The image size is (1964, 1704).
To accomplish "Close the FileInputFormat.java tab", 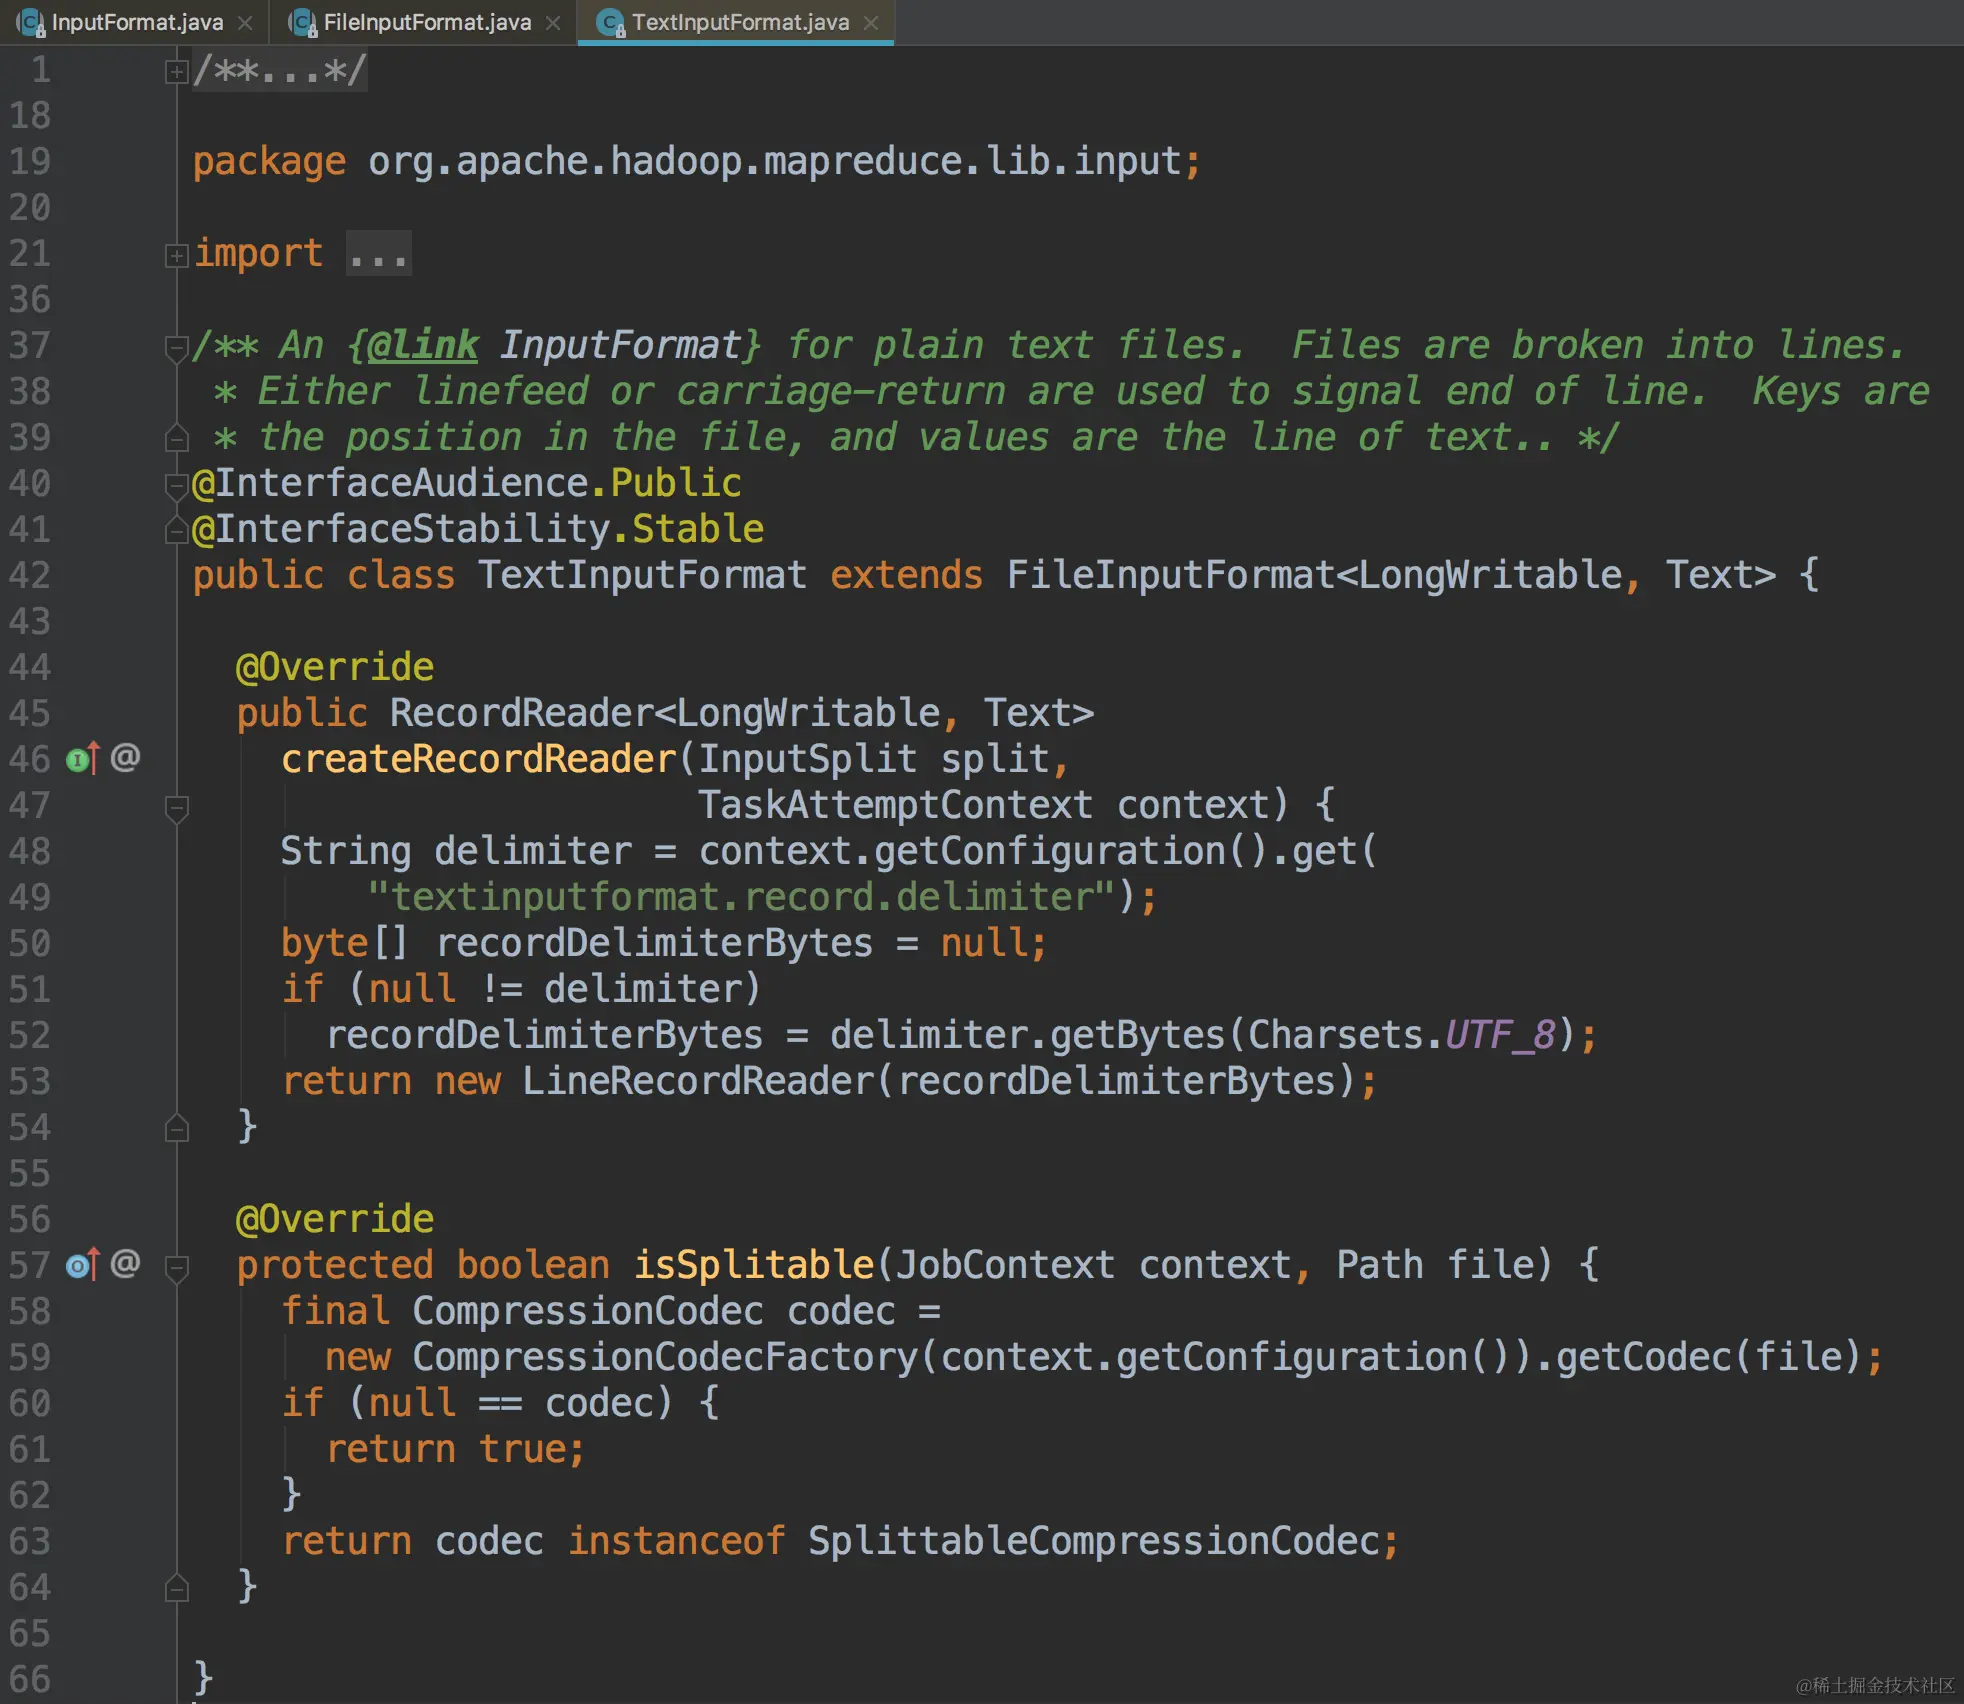I will click(x=553, y=22).
